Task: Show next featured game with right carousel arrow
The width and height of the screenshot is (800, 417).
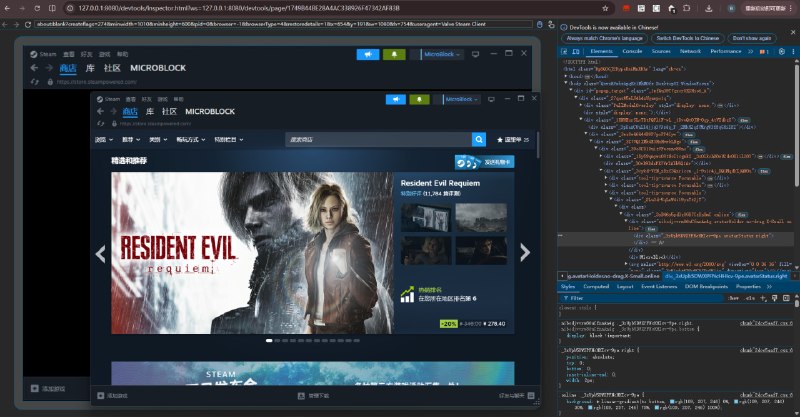Action: point(525,253)
